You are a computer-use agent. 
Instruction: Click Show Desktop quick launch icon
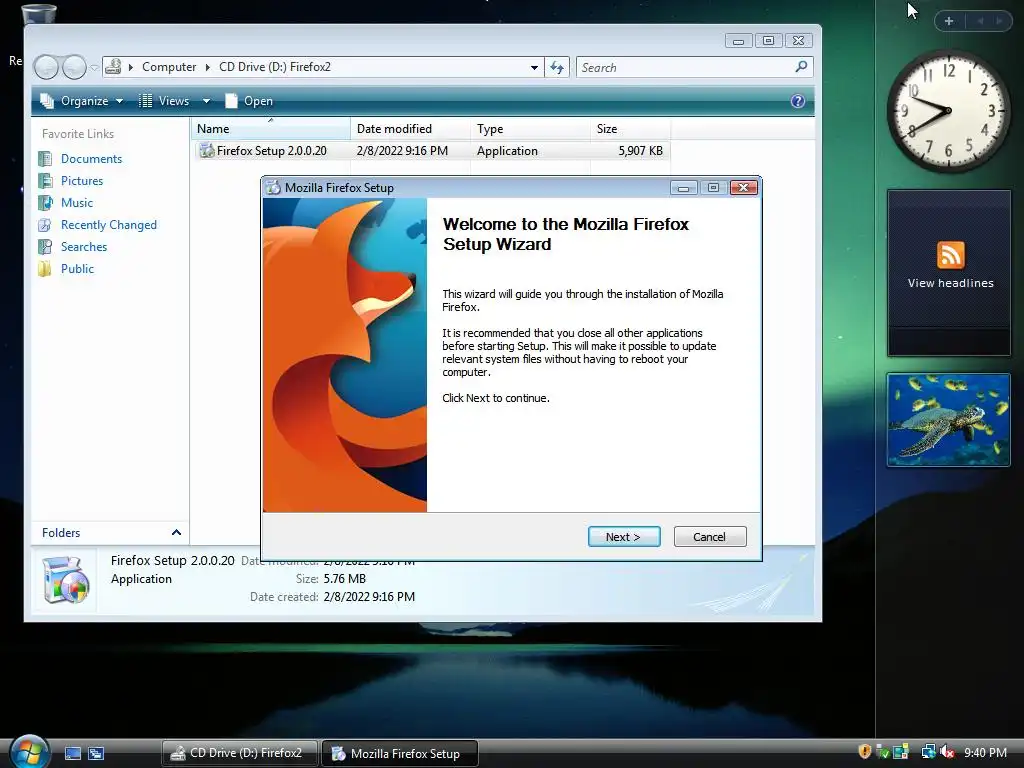[x=73, y=754]
